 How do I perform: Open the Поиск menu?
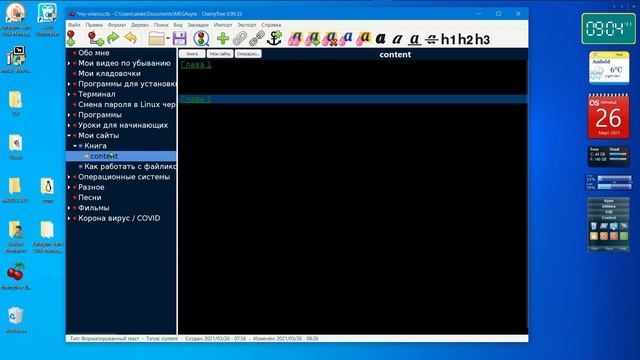pos(161,25)
